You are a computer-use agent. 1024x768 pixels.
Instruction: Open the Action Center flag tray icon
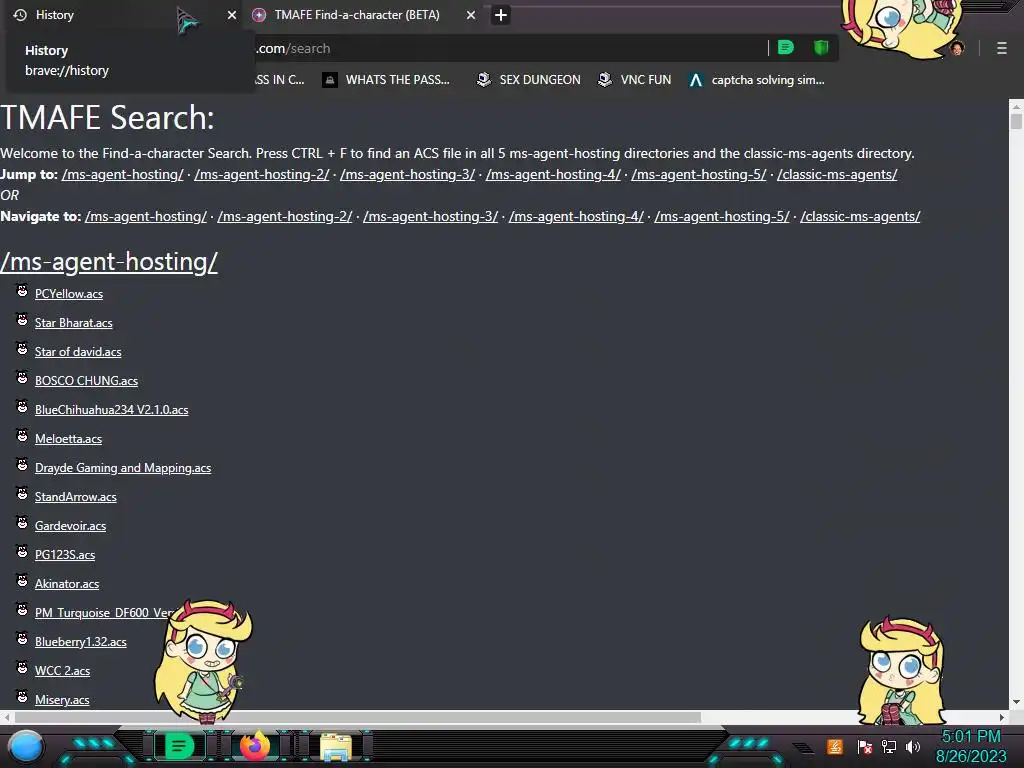(x=865, y=746)
